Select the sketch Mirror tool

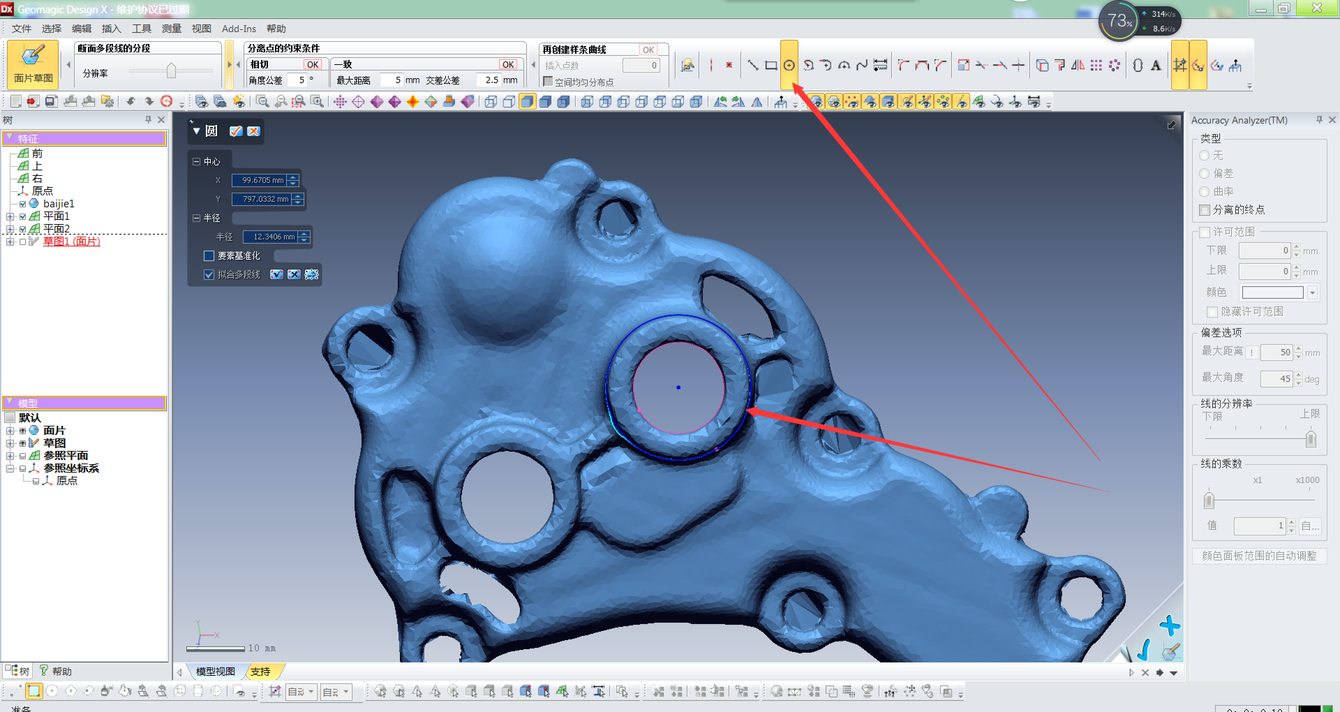point(1078,65)
